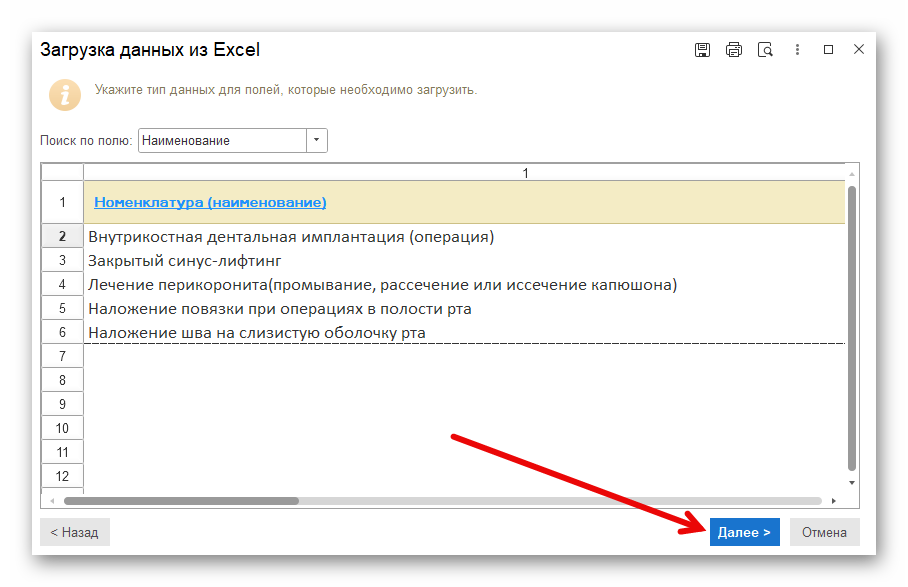Maximize the Excel import dialog
The height and width of the screenshot is (587, 908).
point(828,50)
